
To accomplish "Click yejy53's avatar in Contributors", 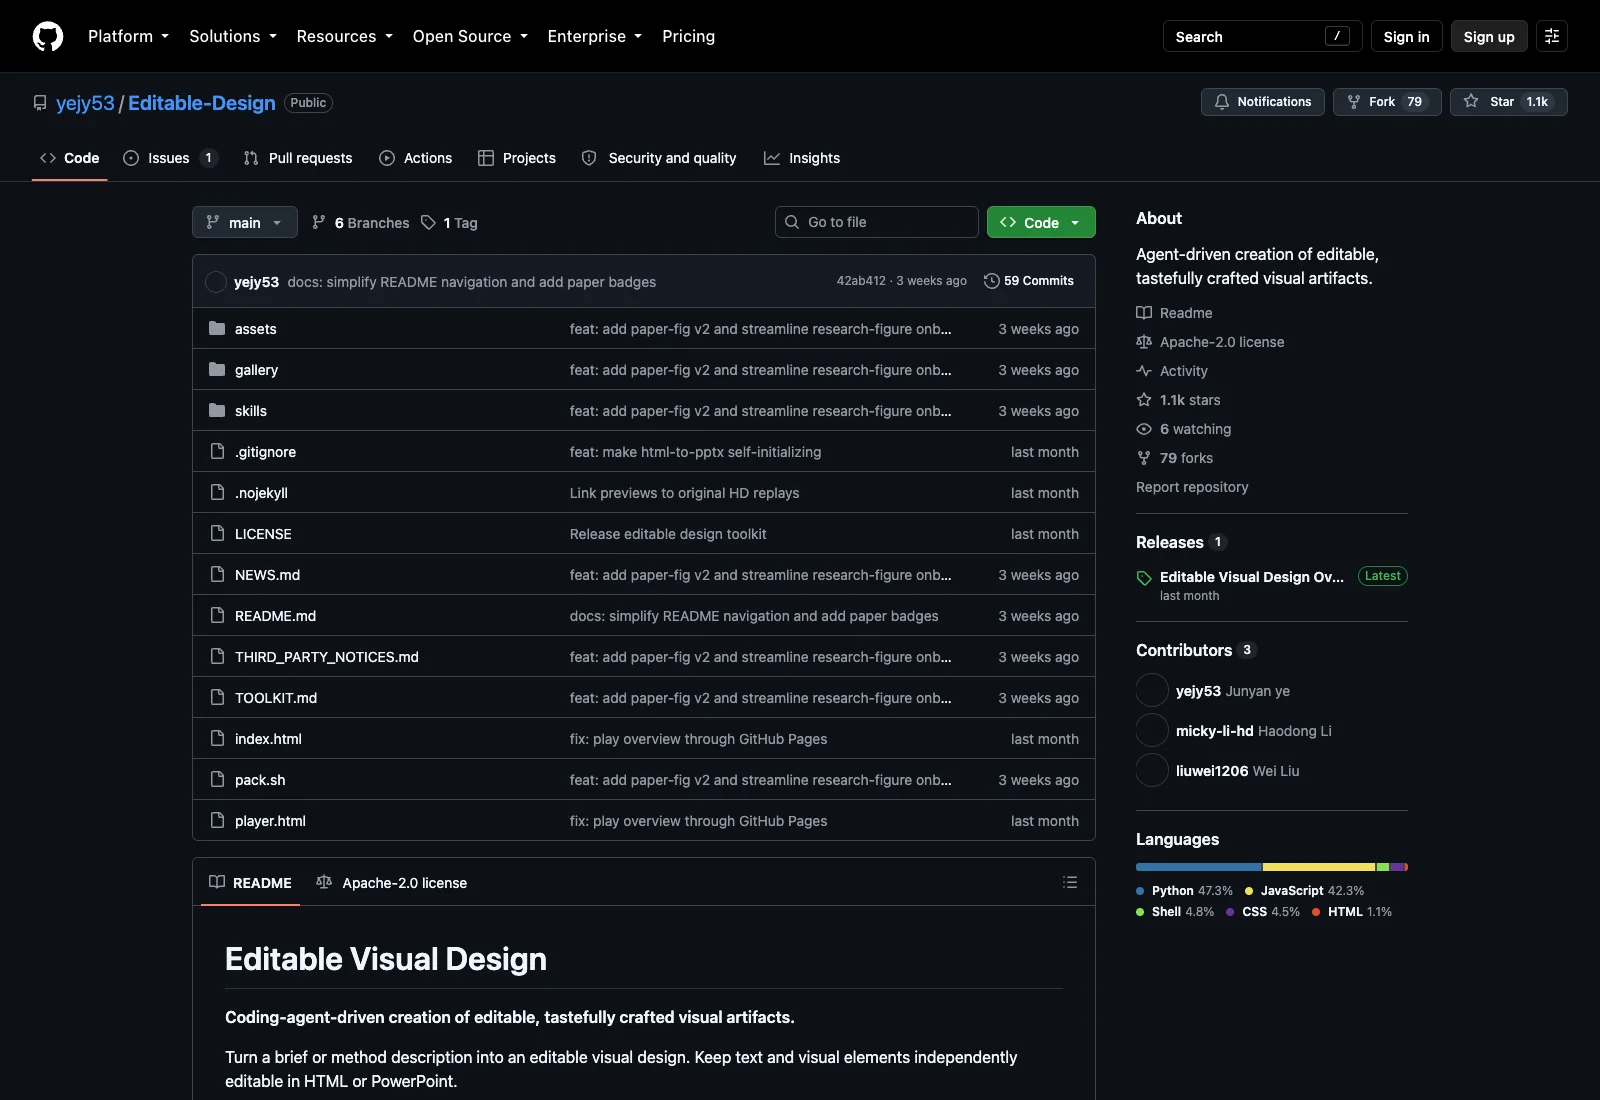I will pyautogui.click(x=1152, y=690).
